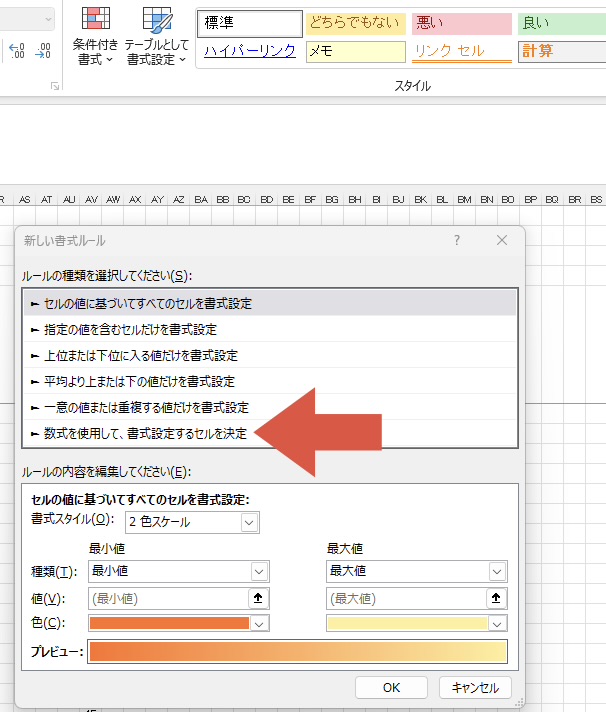Viewport: 606px width, 712px height.
Task: Open the number format dialog launcher icon
Action: coord(55,86)
